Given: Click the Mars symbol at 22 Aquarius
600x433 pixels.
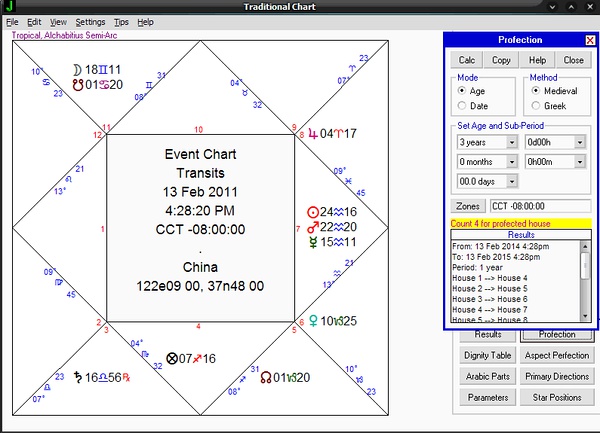Looking at the screenshot, I should click(312, 227).
